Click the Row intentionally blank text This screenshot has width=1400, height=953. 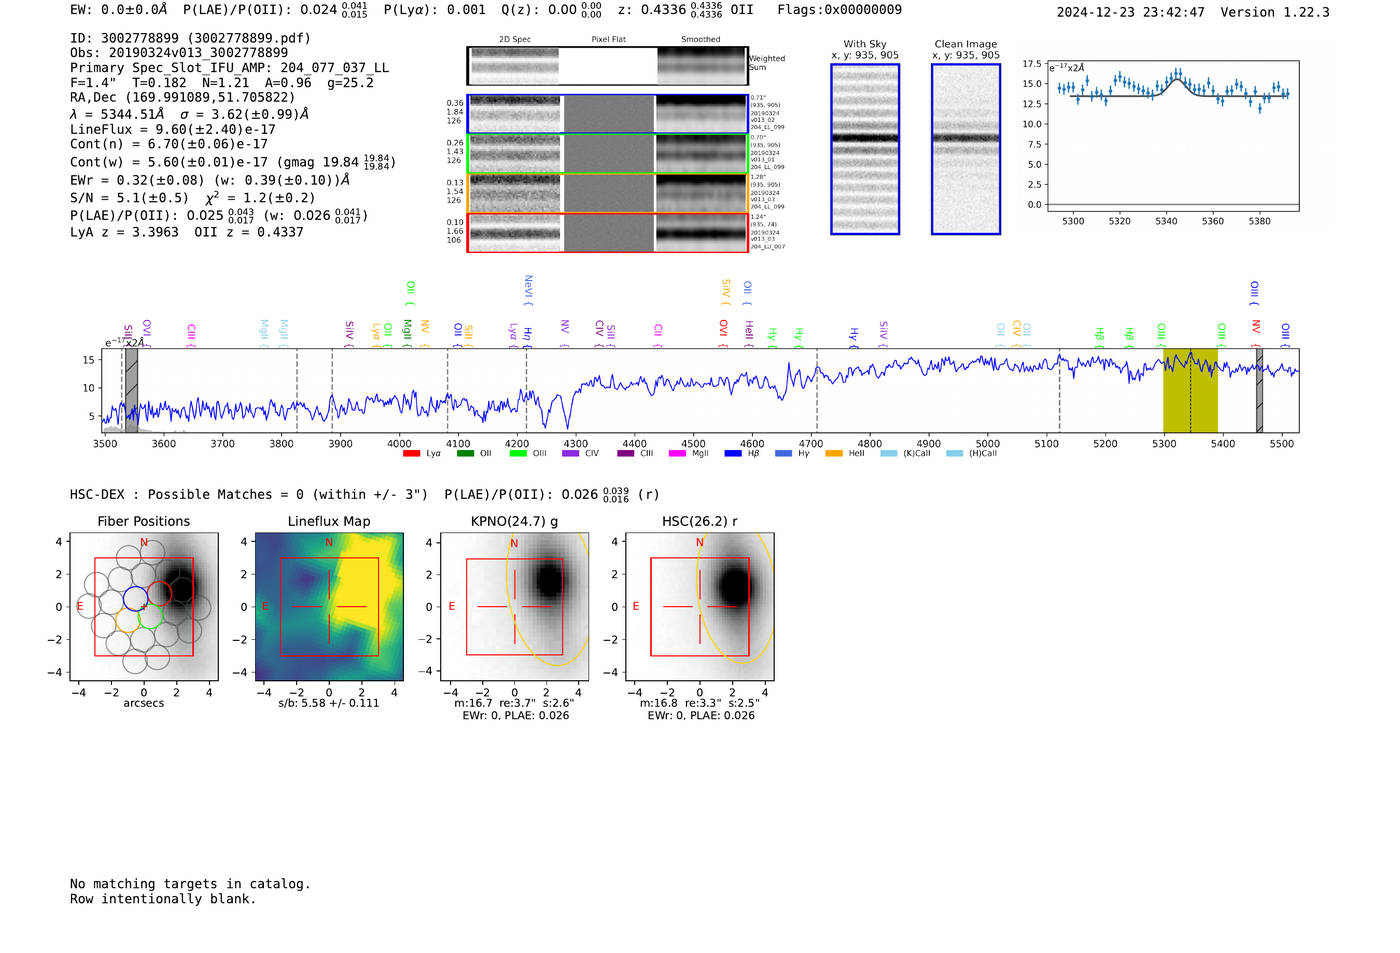(x=163, y=899)
